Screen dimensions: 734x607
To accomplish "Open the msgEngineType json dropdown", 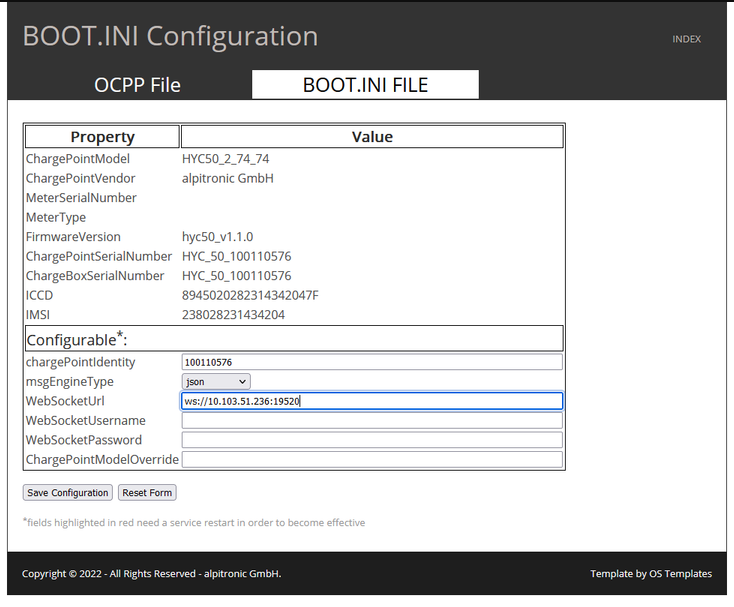I will click(x=216, y=381).
